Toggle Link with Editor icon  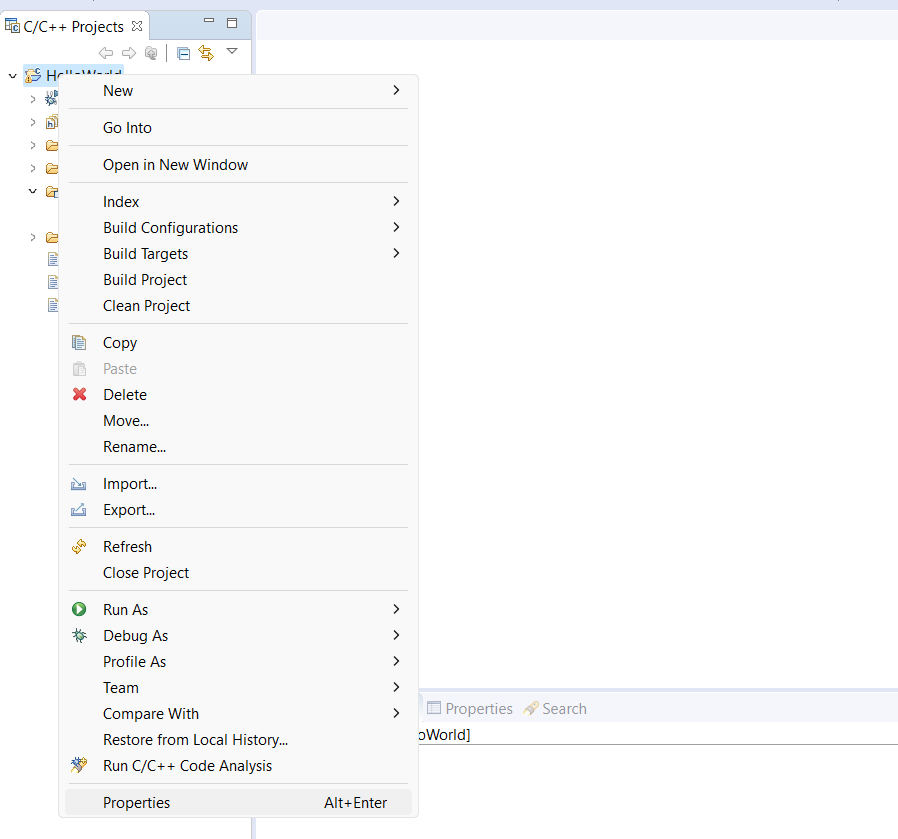click(206, 53)
